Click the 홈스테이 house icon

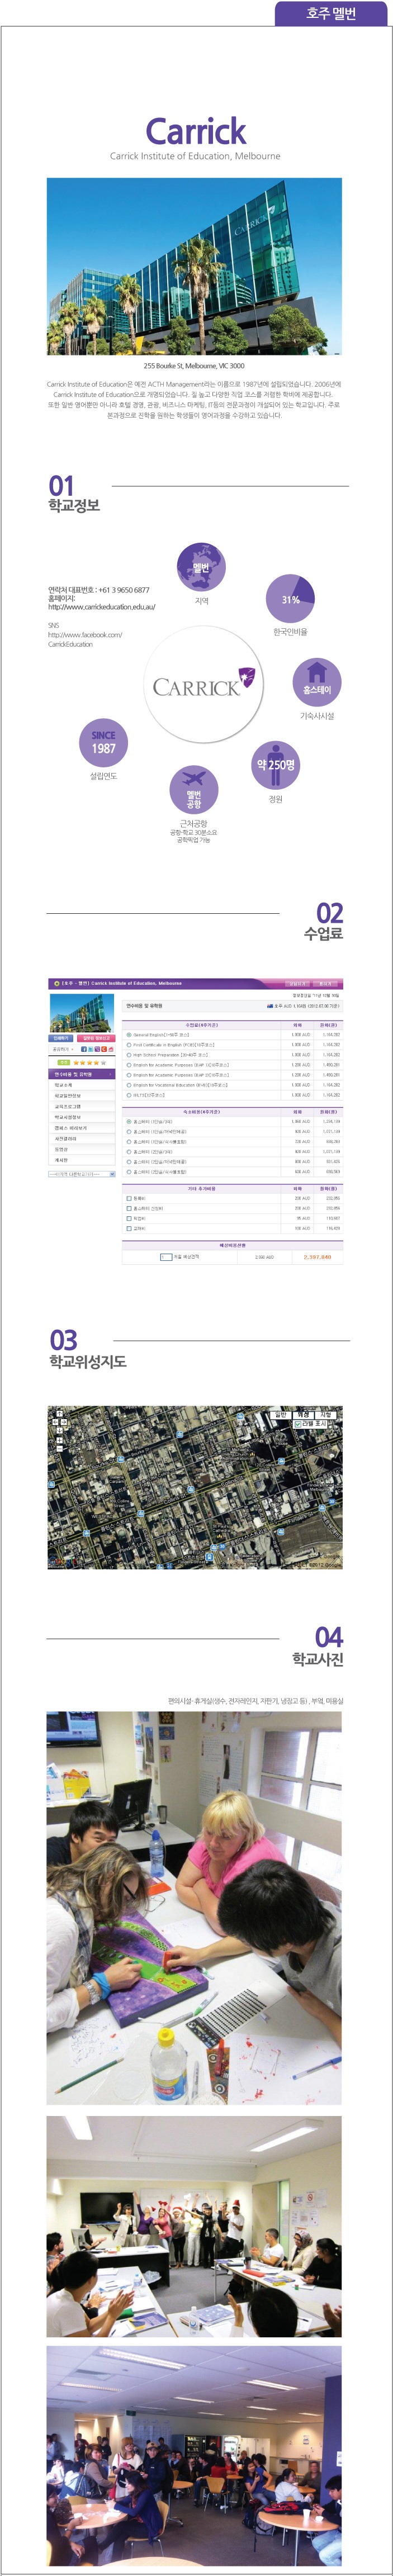[317, 682]
